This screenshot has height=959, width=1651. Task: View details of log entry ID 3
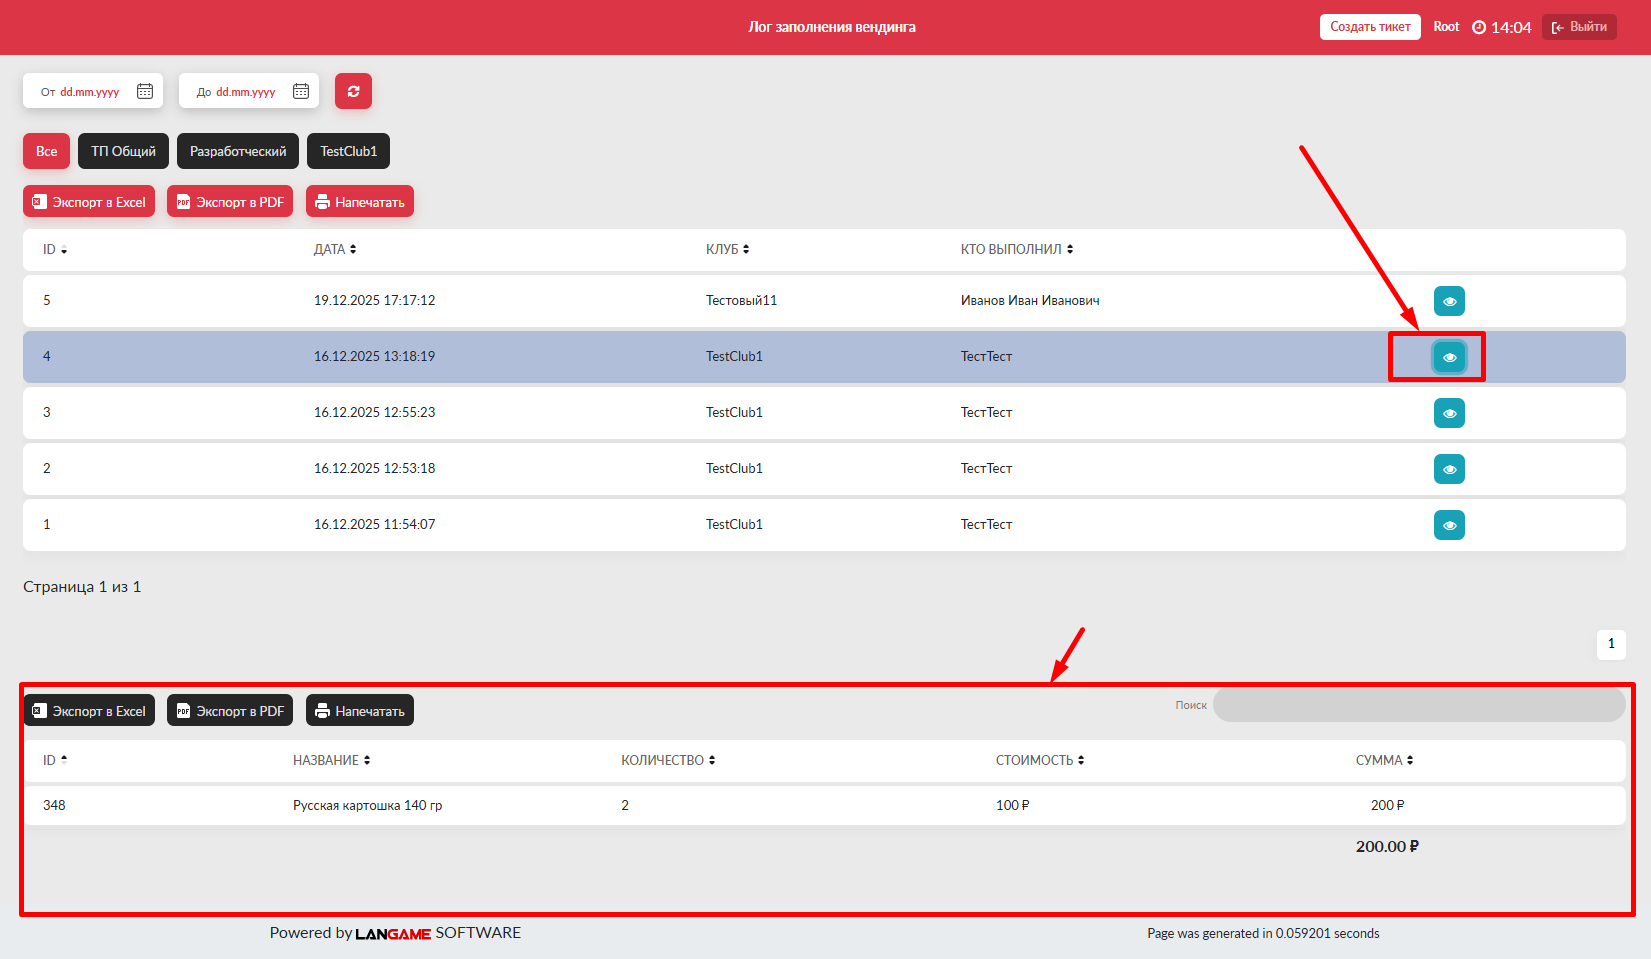(x=1449, y=413)
